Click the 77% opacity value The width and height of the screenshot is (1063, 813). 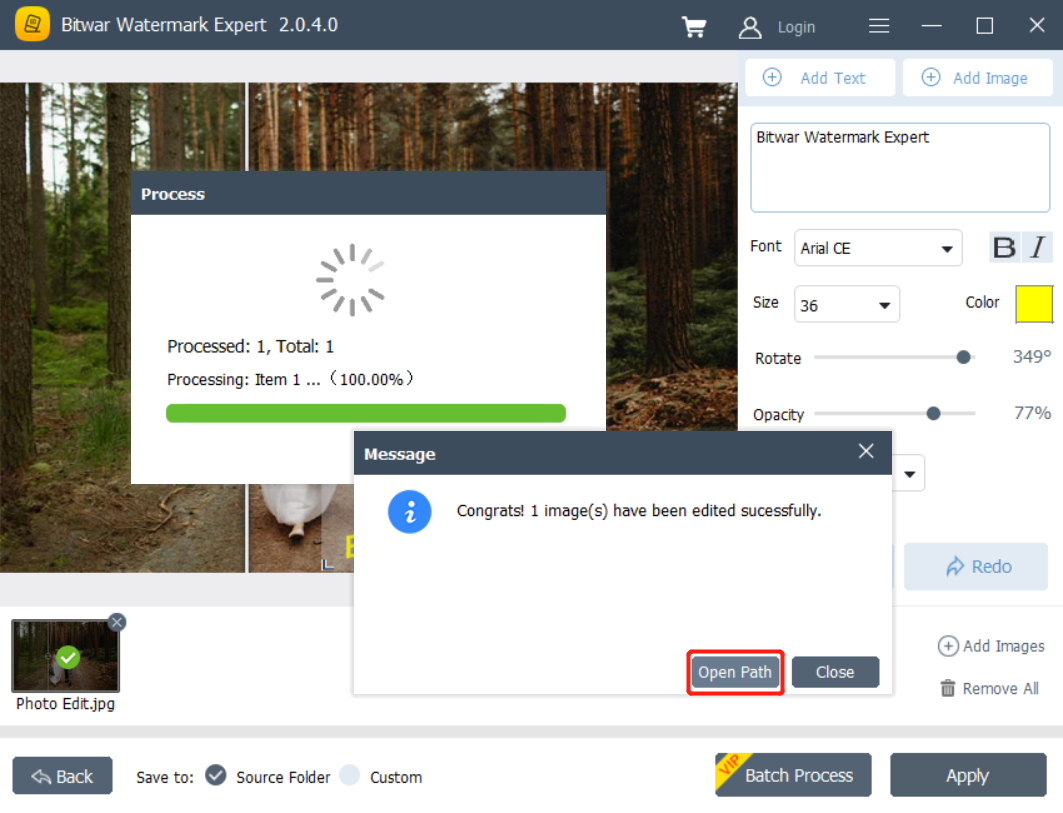[x=1032, y=413]
